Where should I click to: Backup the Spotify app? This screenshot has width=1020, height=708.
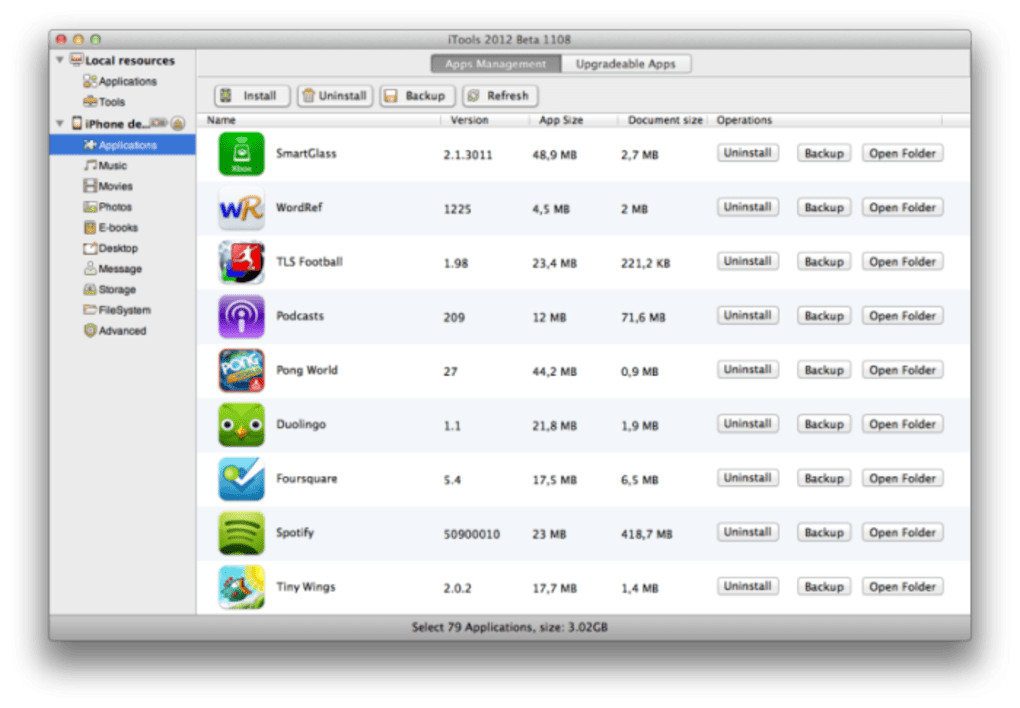tap(824, 532)
